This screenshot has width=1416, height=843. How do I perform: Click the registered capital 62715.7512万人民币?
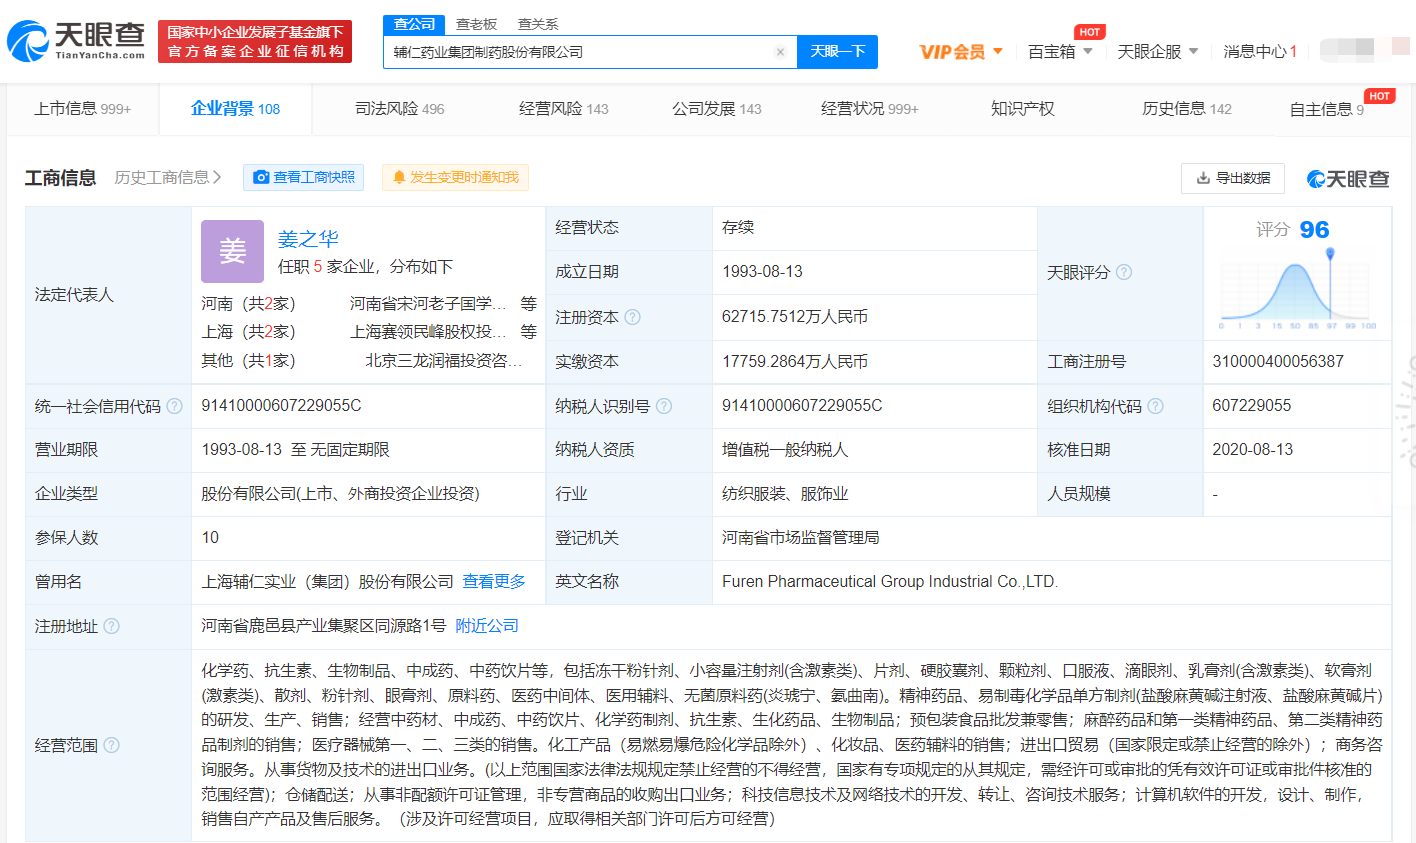coord(795,316)
